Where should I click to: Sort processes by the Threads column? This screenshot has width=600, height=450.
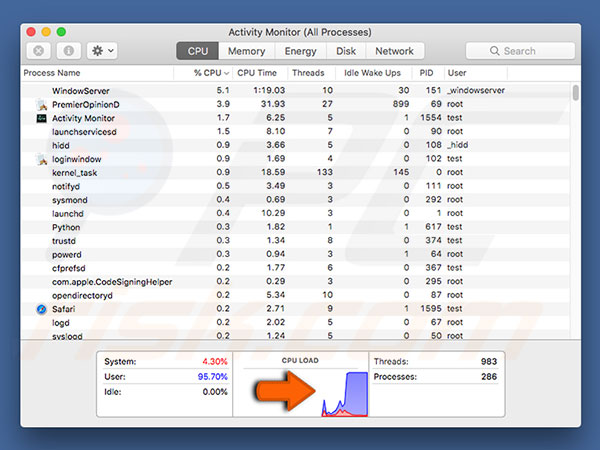(x=306, y=73)
